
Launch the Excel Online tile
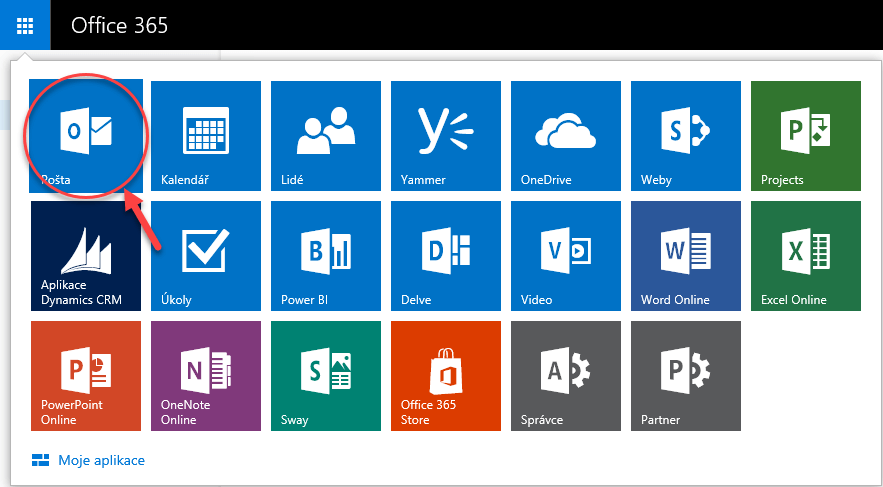point(806,256)
